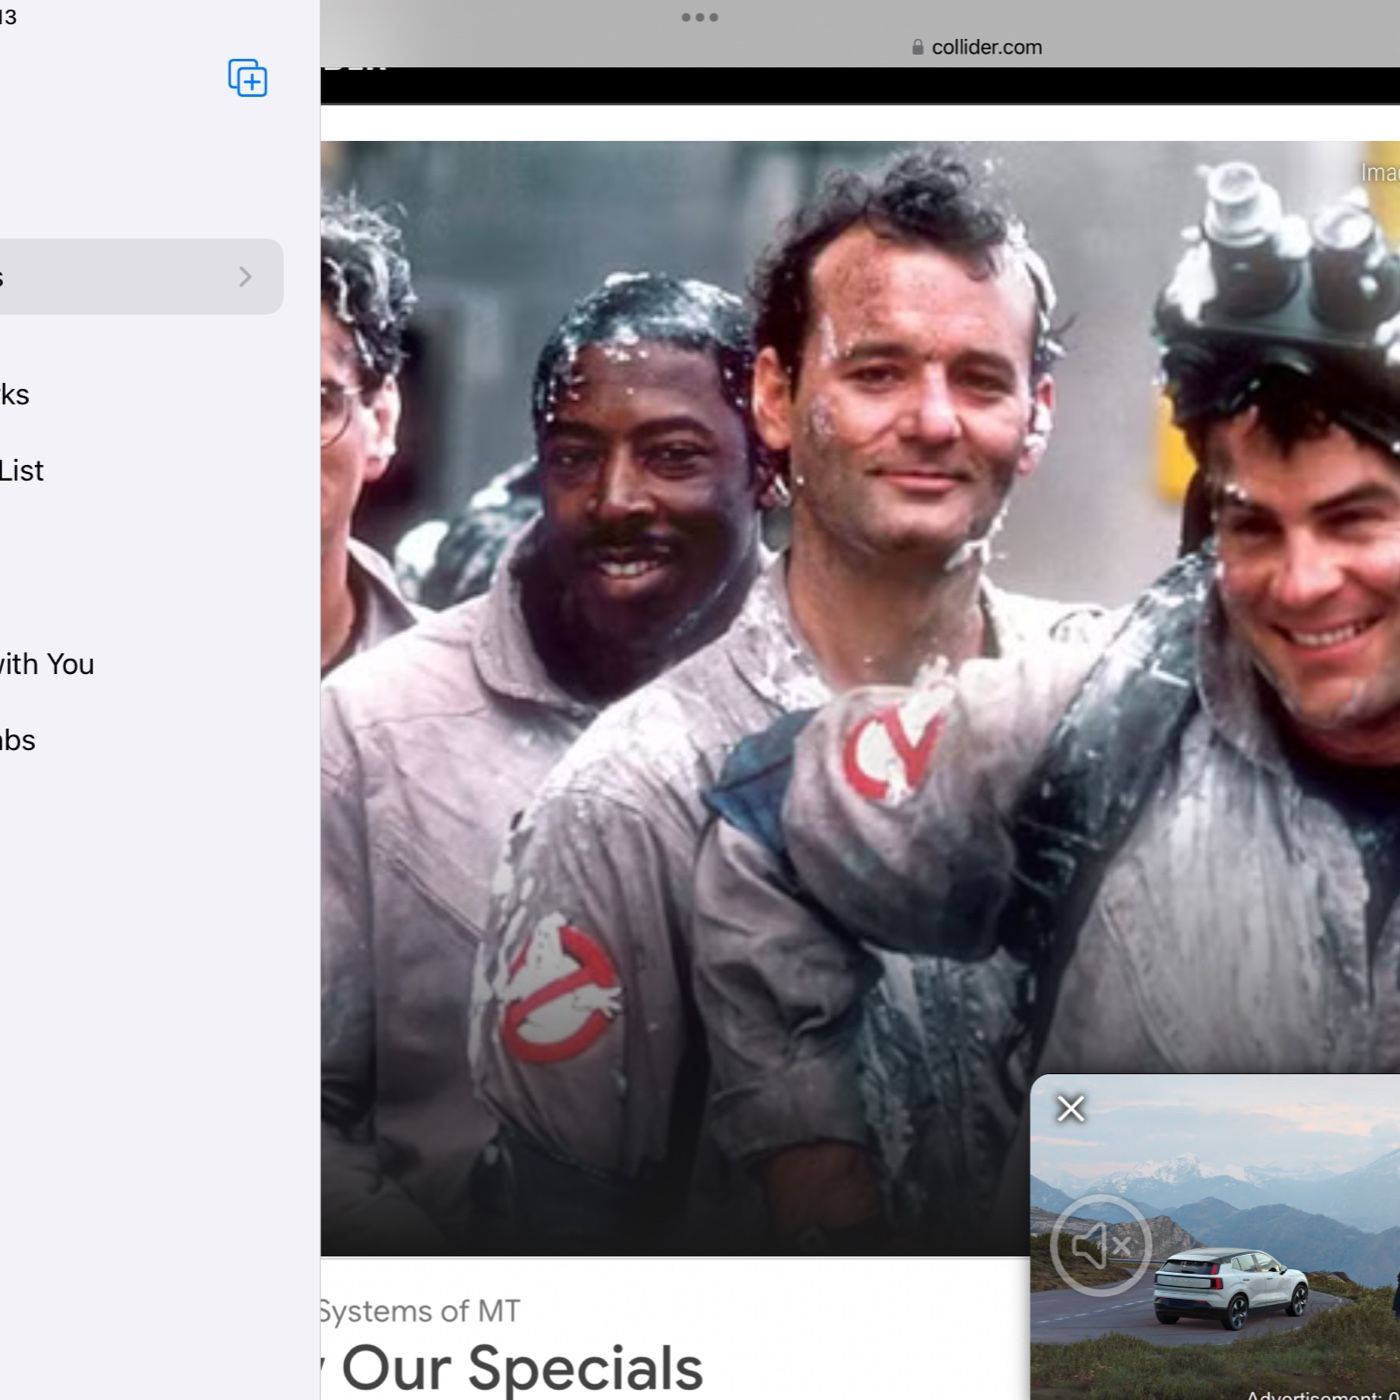The image size is (1400, 1400).
Task: Tap the new tab group icon
Action: tap(247, 78)
